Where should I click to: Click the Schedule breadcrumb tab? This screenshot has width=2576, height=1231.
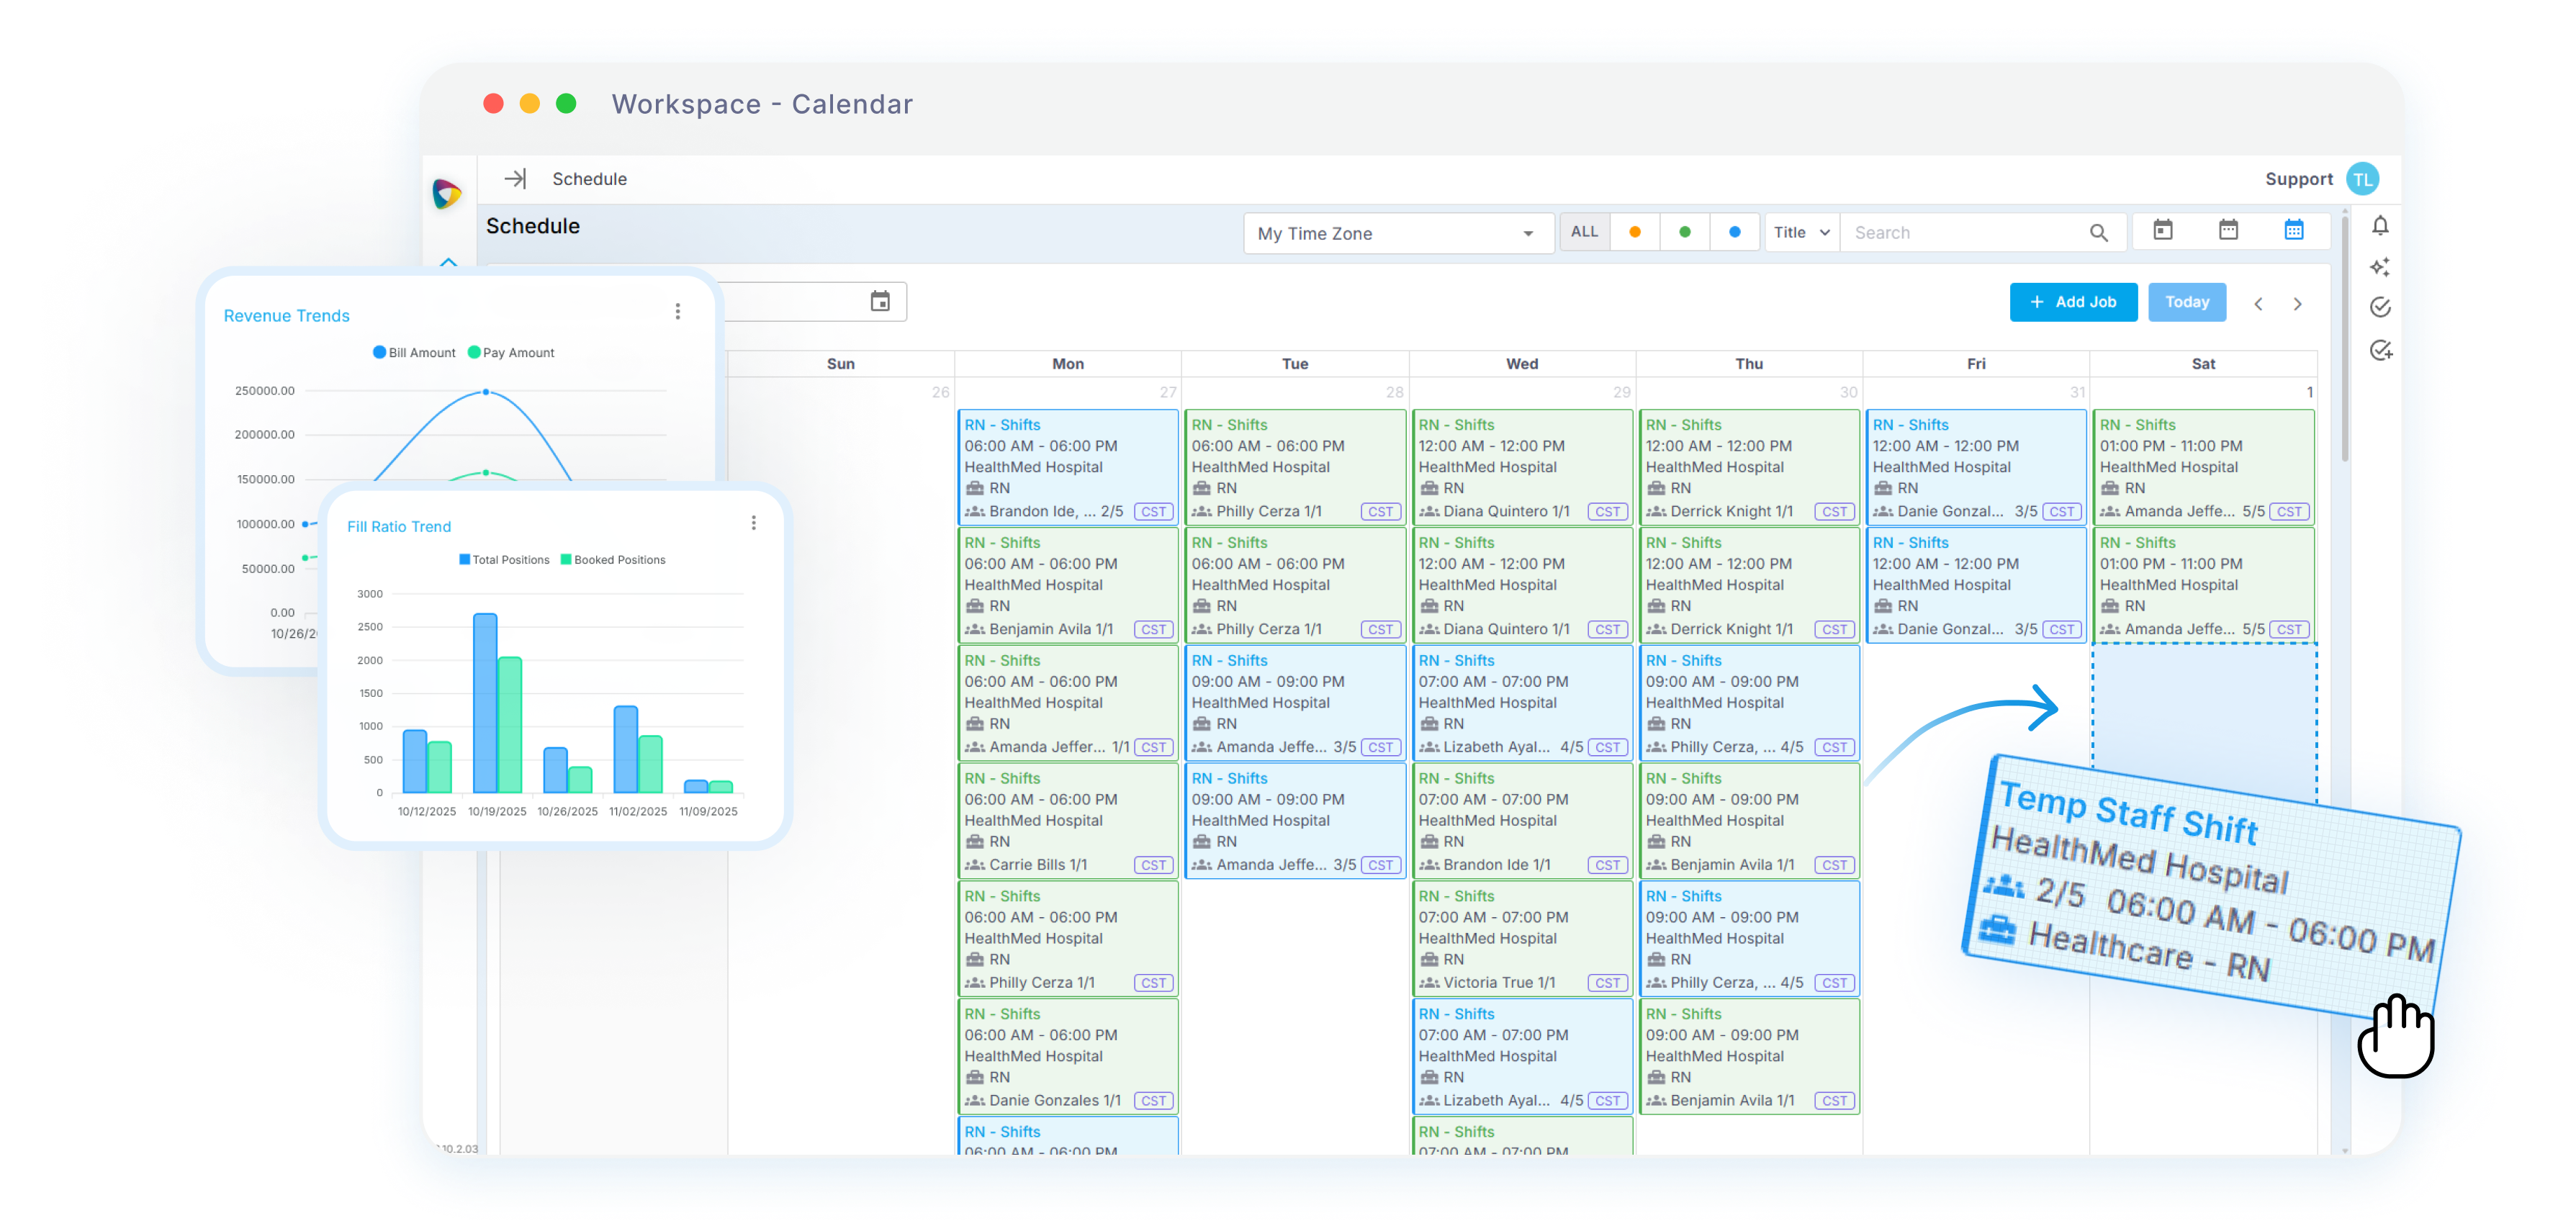click(589, 179)
